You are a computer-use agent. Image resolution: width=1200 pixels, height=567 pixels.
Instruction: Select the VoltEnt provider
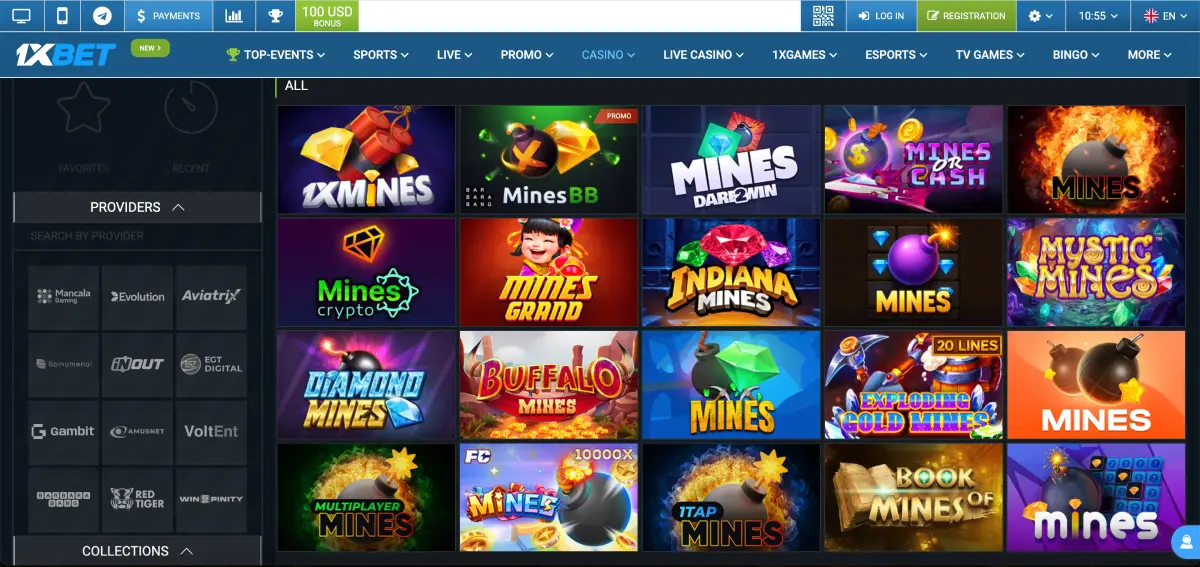pyautogui.click(x=211, y=432)
